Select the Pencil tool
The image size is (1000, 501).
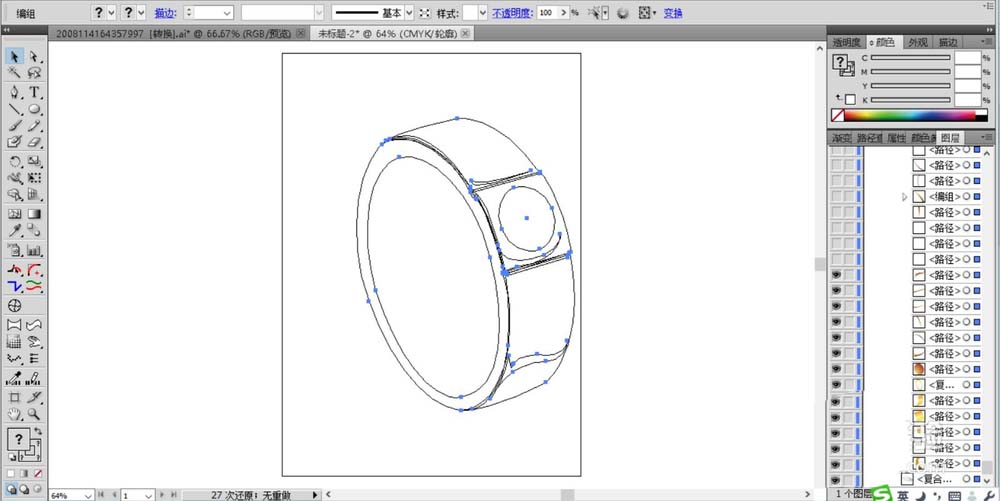click(x=34, y=126)
